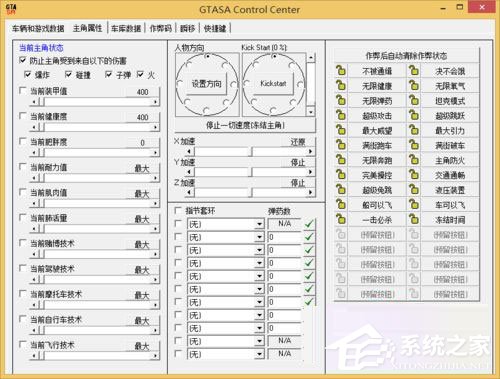Screen dimensions: 500x379
Task: Click the Kickstart button
Action: click(273, 84)
